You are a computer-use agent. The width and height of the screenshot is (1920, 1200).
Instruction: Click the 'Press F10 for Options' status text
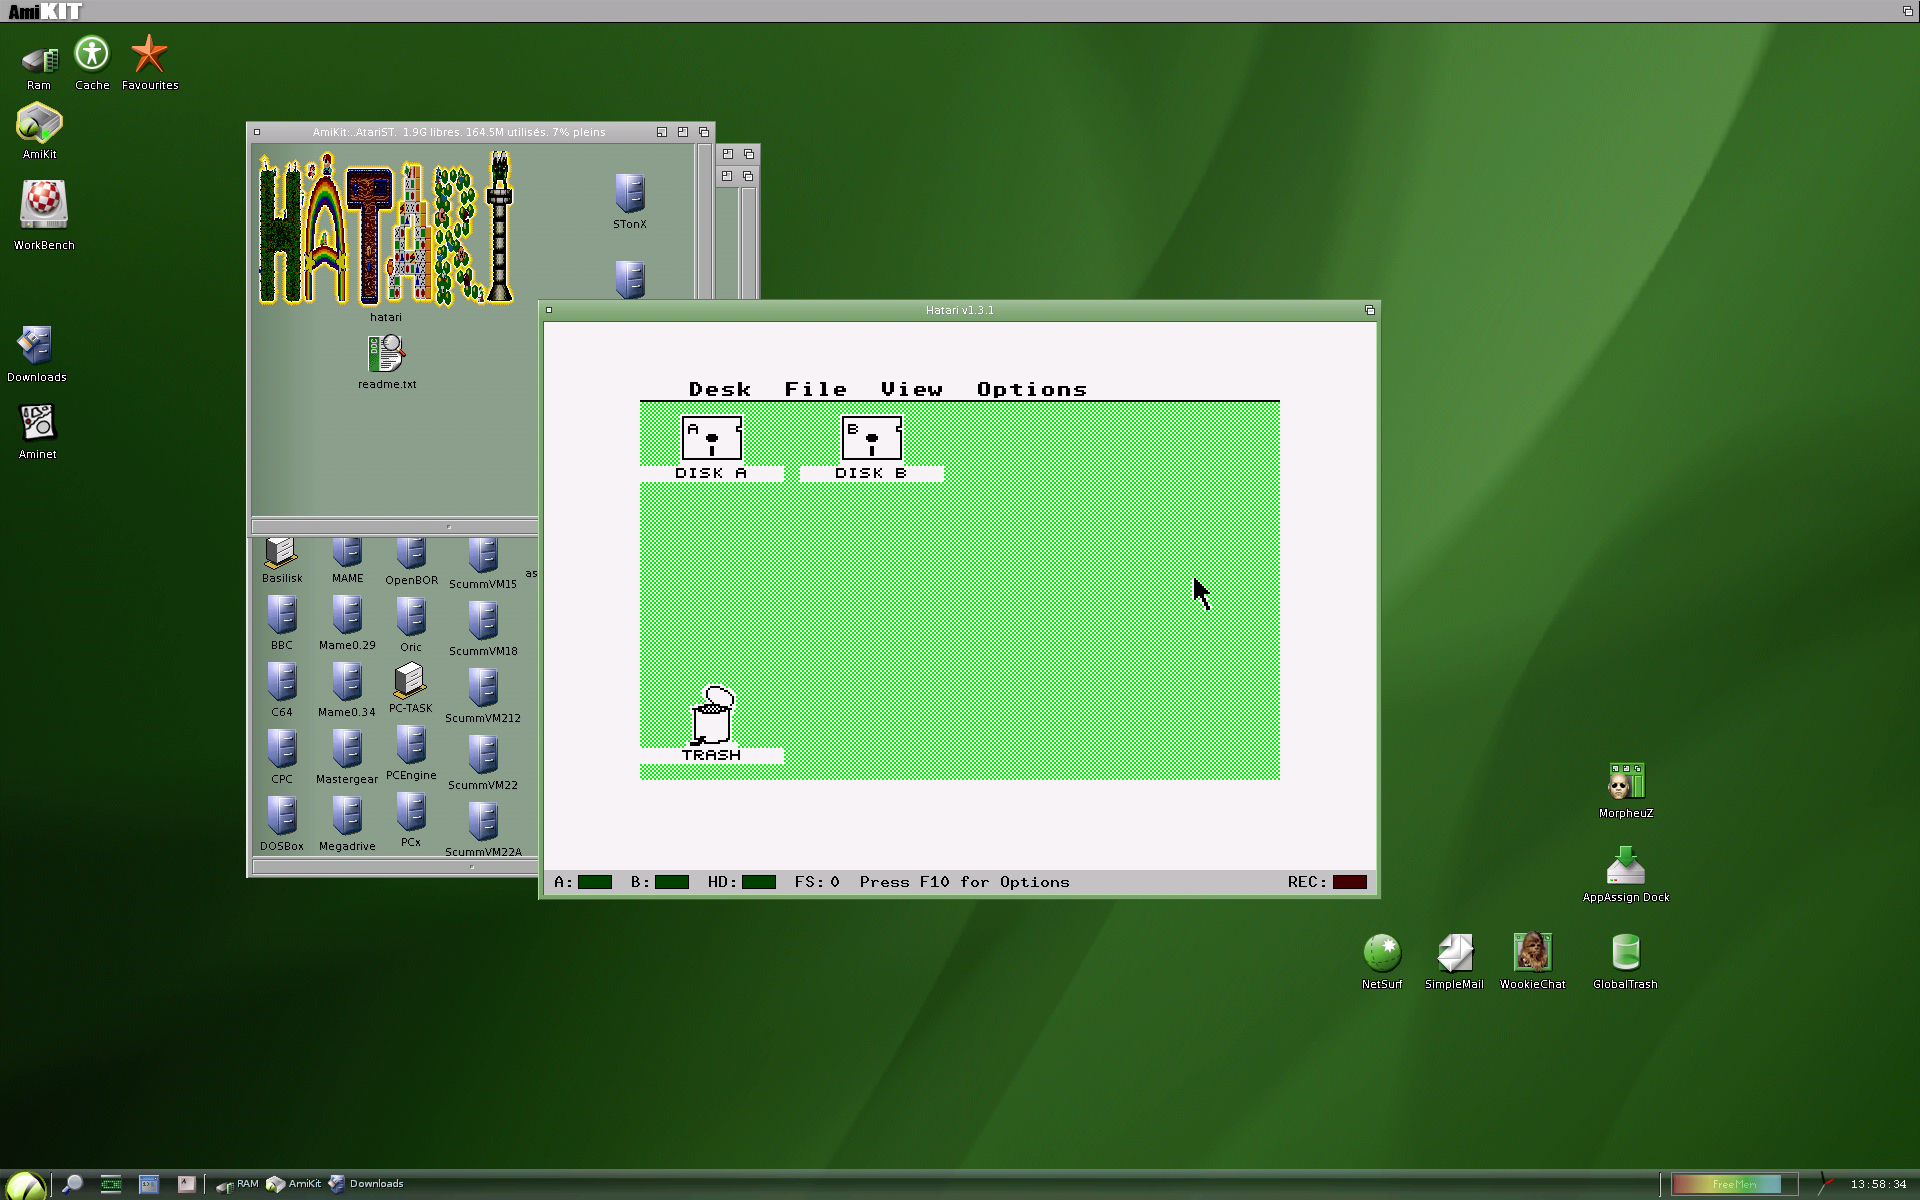tap(964, 882)
